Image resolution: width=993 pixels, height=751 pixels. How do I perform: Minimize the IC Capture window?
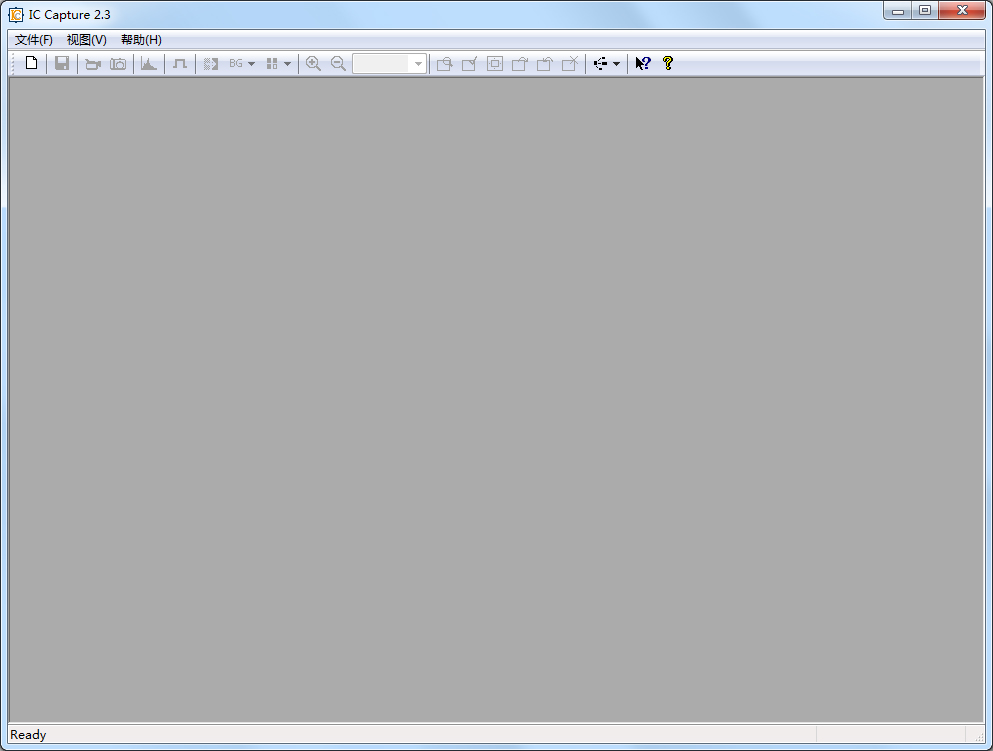(898, 11)
